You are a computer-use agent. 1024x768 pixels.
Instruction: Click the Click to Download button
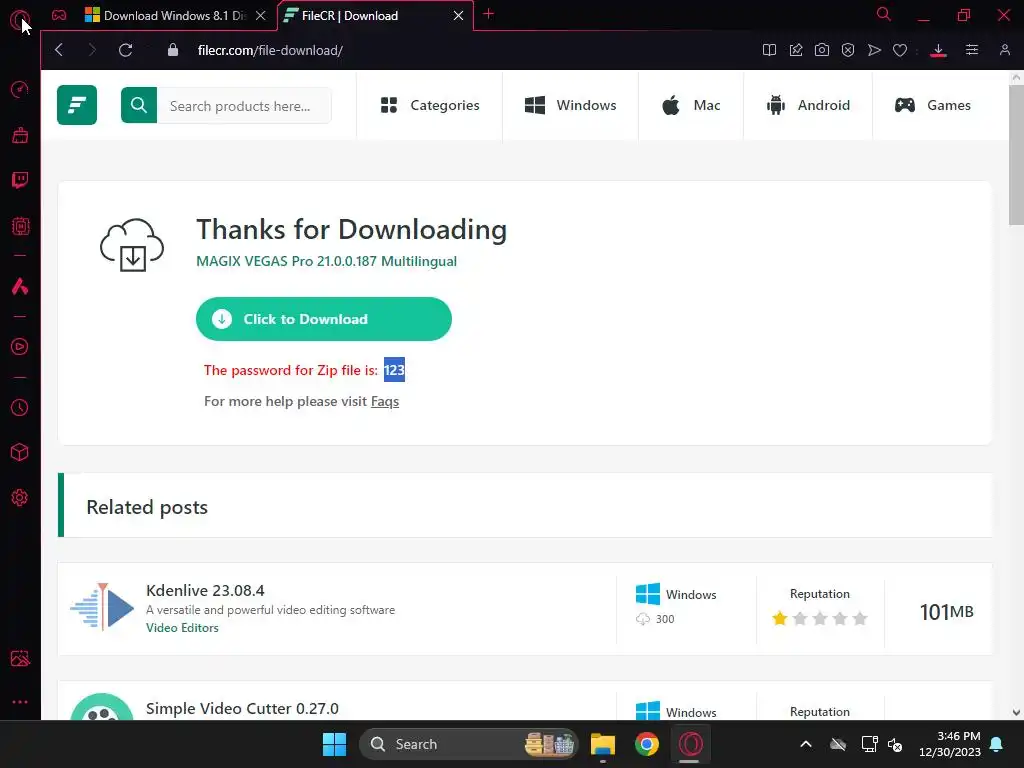pos(323,319)
